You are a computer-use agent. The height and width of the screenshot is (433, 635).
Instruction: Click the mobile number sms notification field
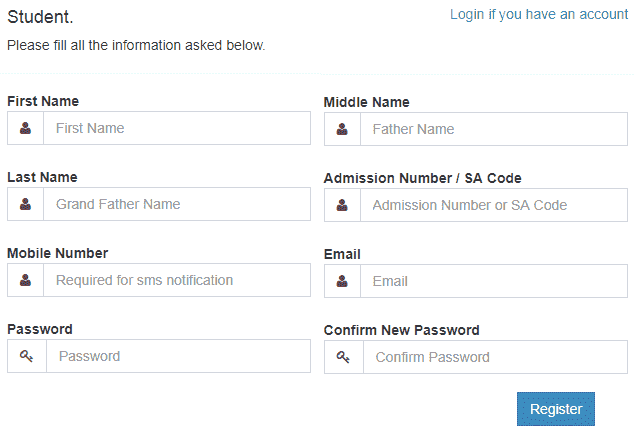[176, 280]
